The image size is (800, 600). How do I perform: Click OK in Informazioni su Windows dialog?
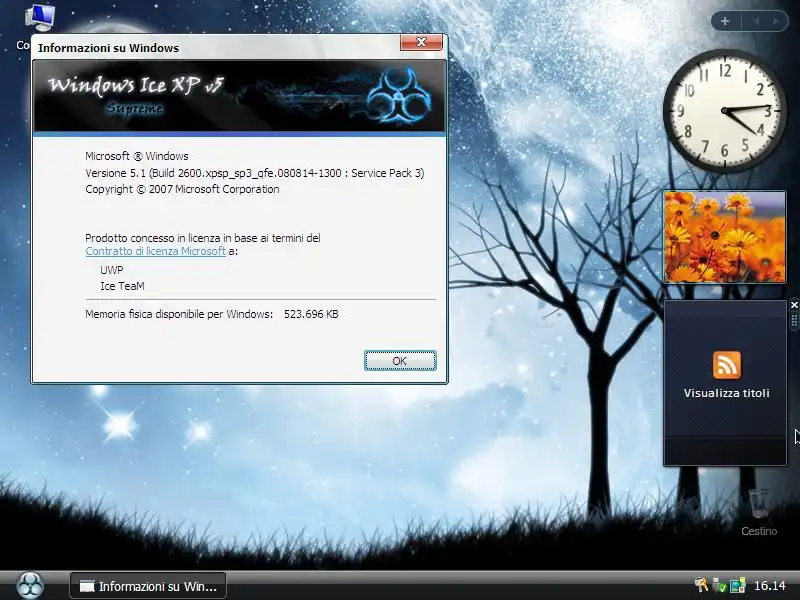click(400, 361)
